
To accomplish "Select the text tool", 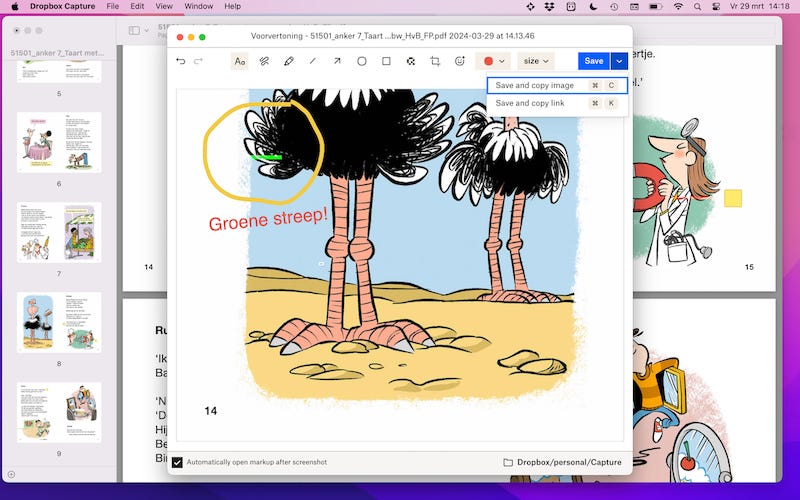I will coord(240,61).
